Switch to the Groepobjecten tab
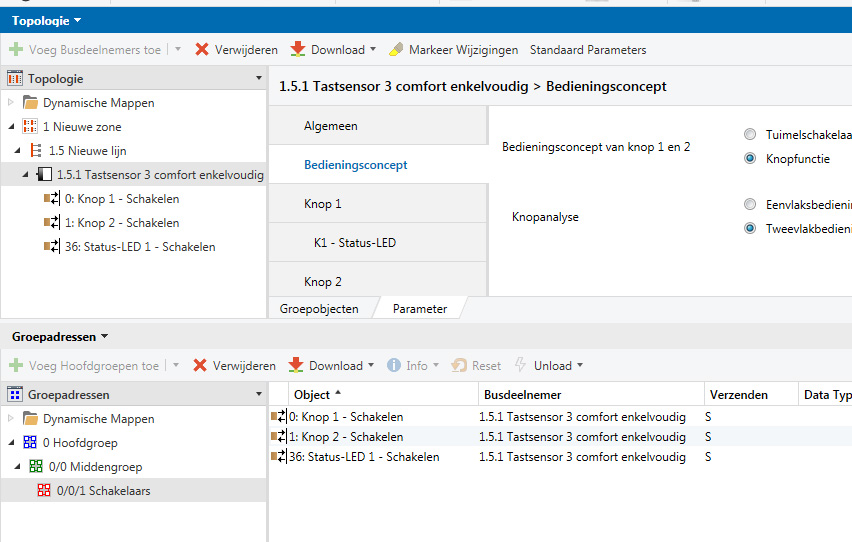The height and width of the screenshot is (542, 852). pos(318,309)
